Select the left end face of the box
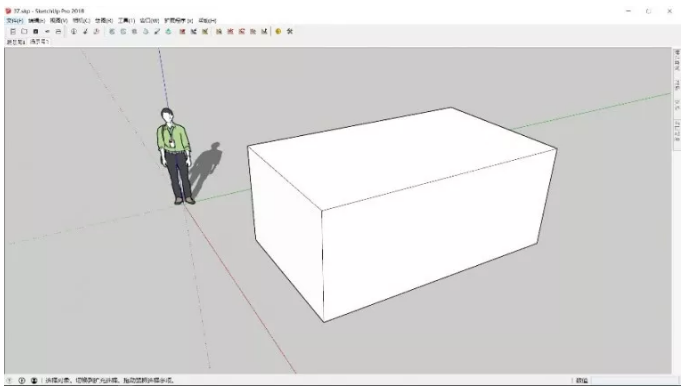This screenshot has height=391, width=689. (x=288, y=228)
